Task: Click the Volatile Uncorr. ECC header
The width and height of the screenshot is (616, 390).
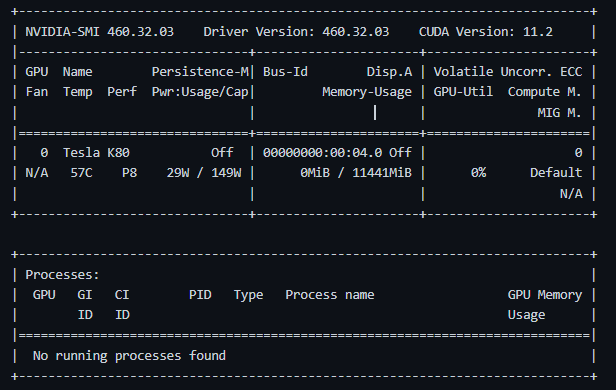Action: 508,72
